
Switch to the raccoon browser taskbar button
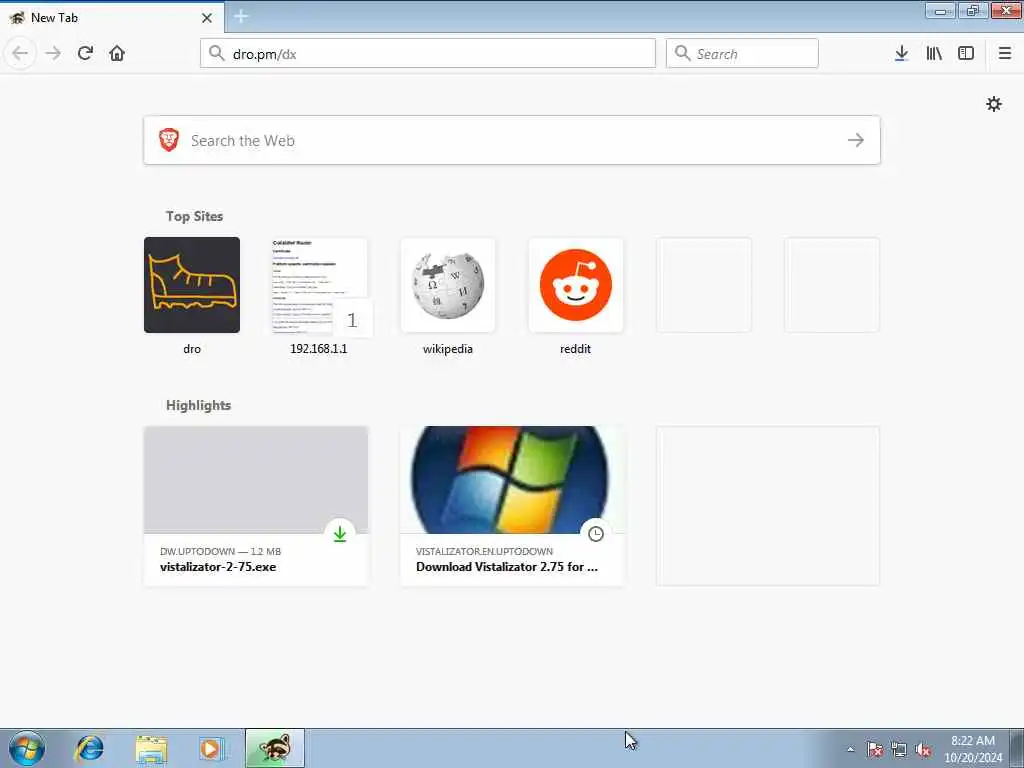(x=275, y=748)
